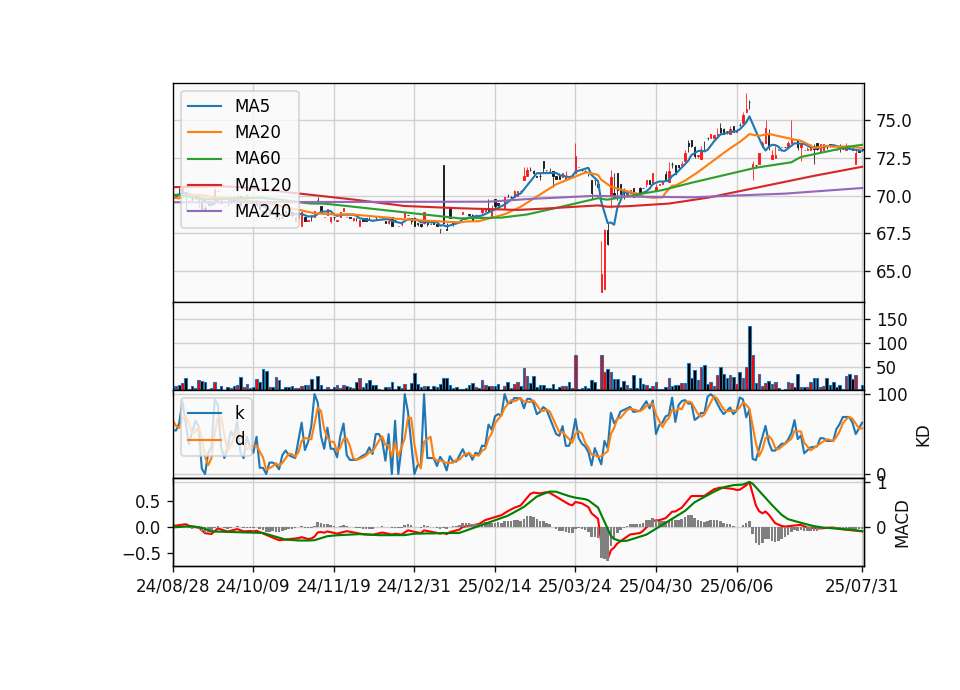Click the 72.5 price axis tick
This screenshot has width=960, height=690.
point(893,159)
